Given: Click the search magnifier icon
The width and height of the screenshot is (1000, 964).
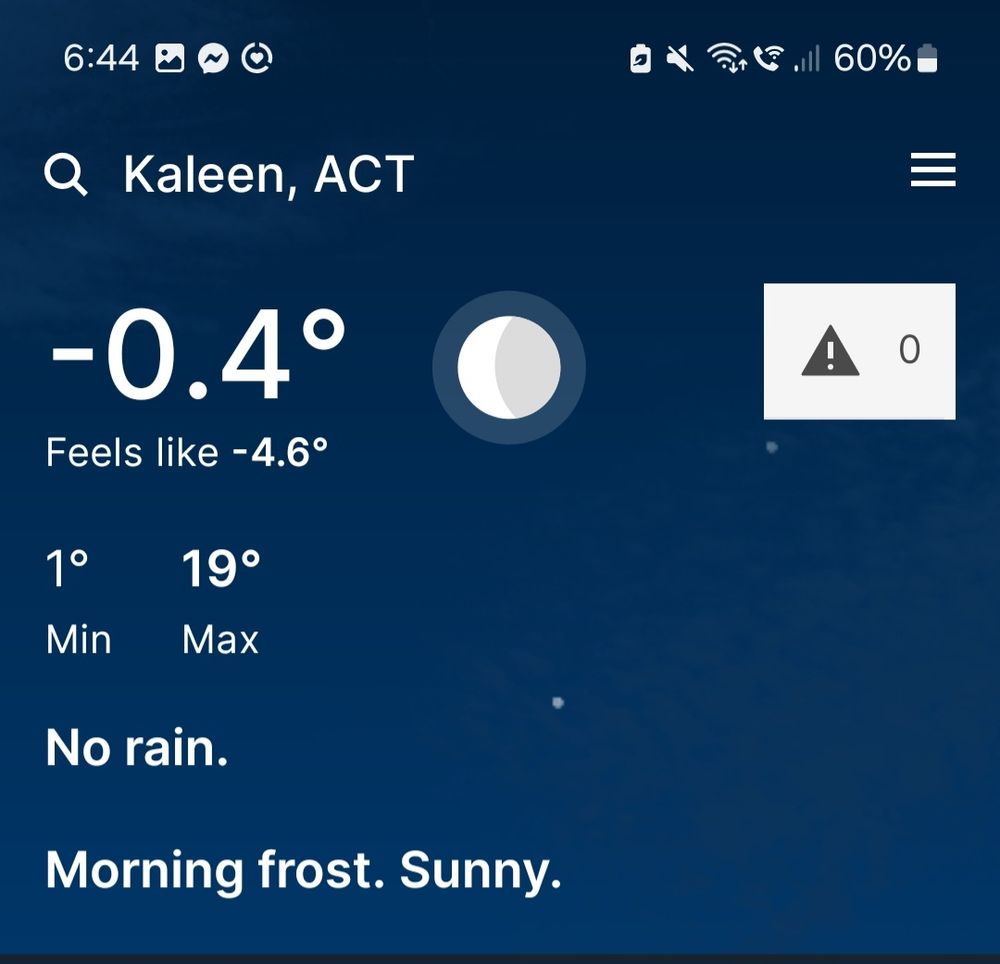Looking at the screenshot, I should pyautogui.click(x=66, y=176).
